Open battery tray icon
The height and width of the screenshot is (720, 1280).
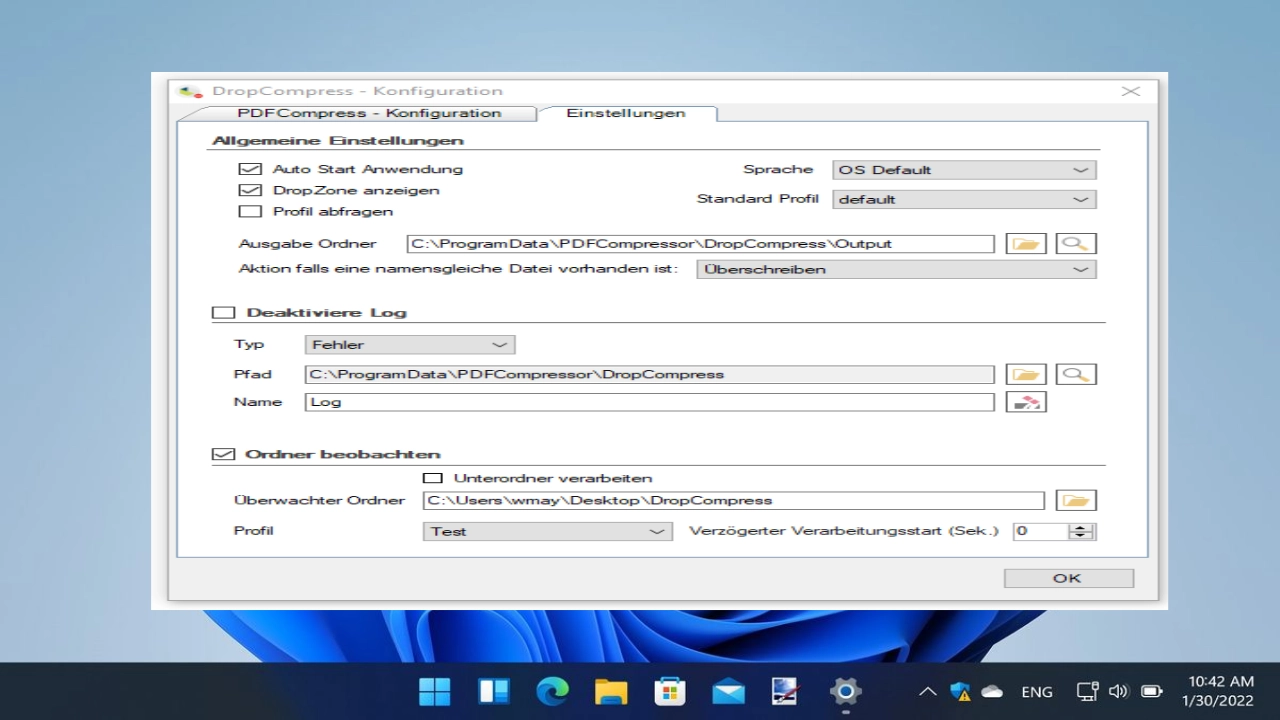tap(1152, 691)
